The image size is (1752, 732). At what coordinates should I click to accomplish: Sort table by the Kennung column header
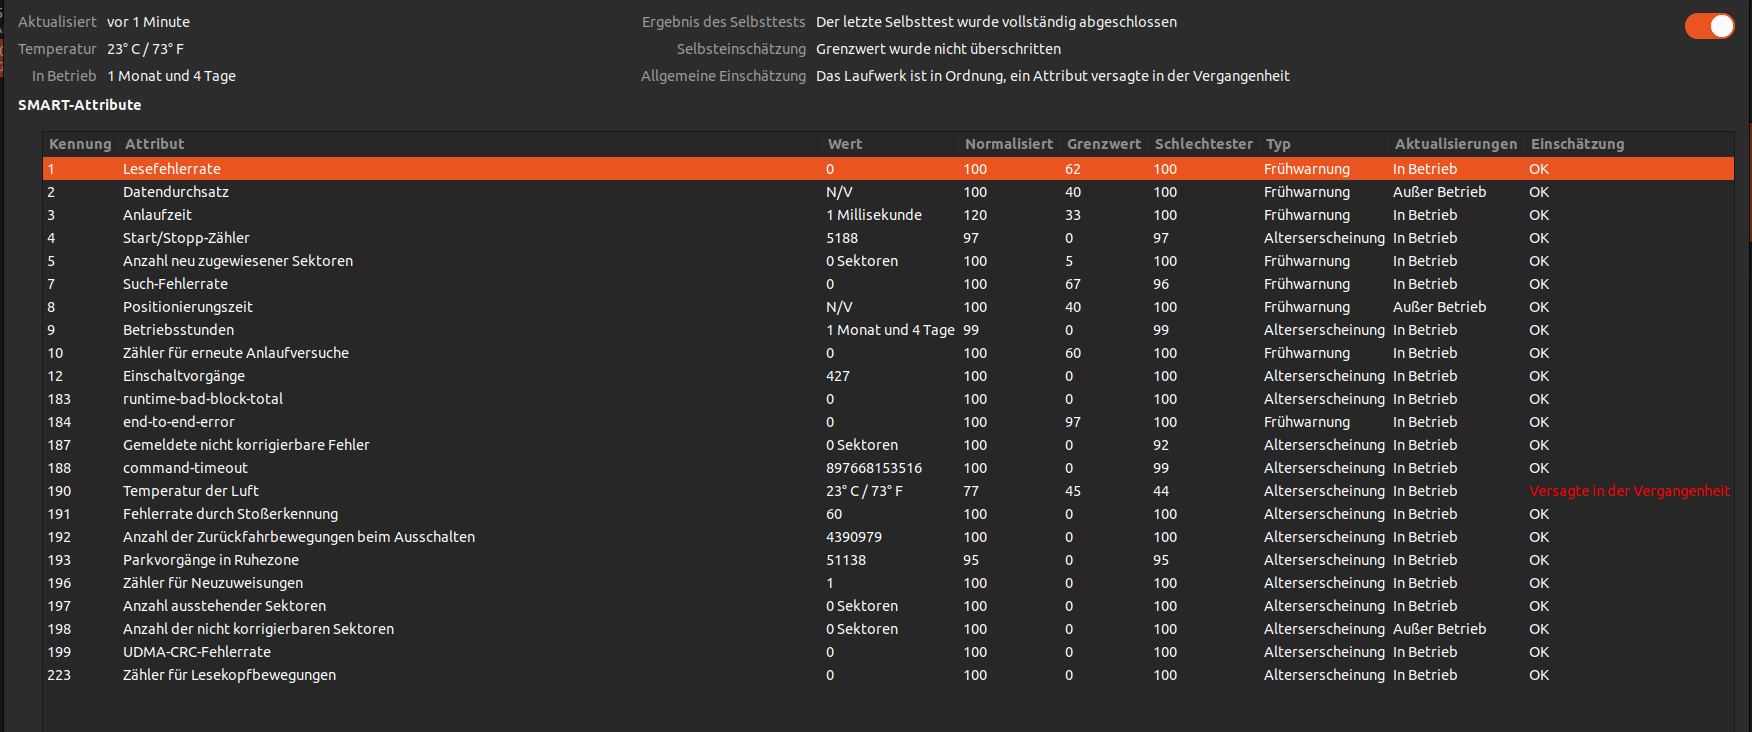pyautogui.click(x=80, y=144)
